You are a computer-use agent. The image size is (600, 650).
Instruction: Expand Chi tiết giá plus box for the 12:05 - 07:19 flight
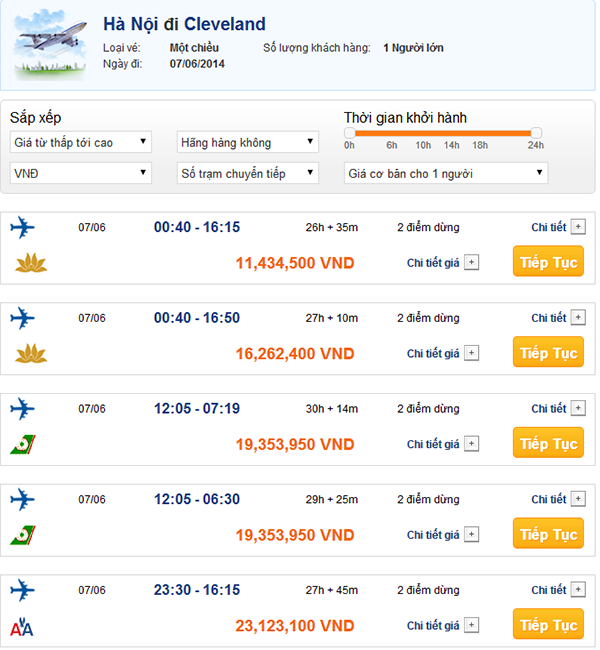[x=471, y=444]
